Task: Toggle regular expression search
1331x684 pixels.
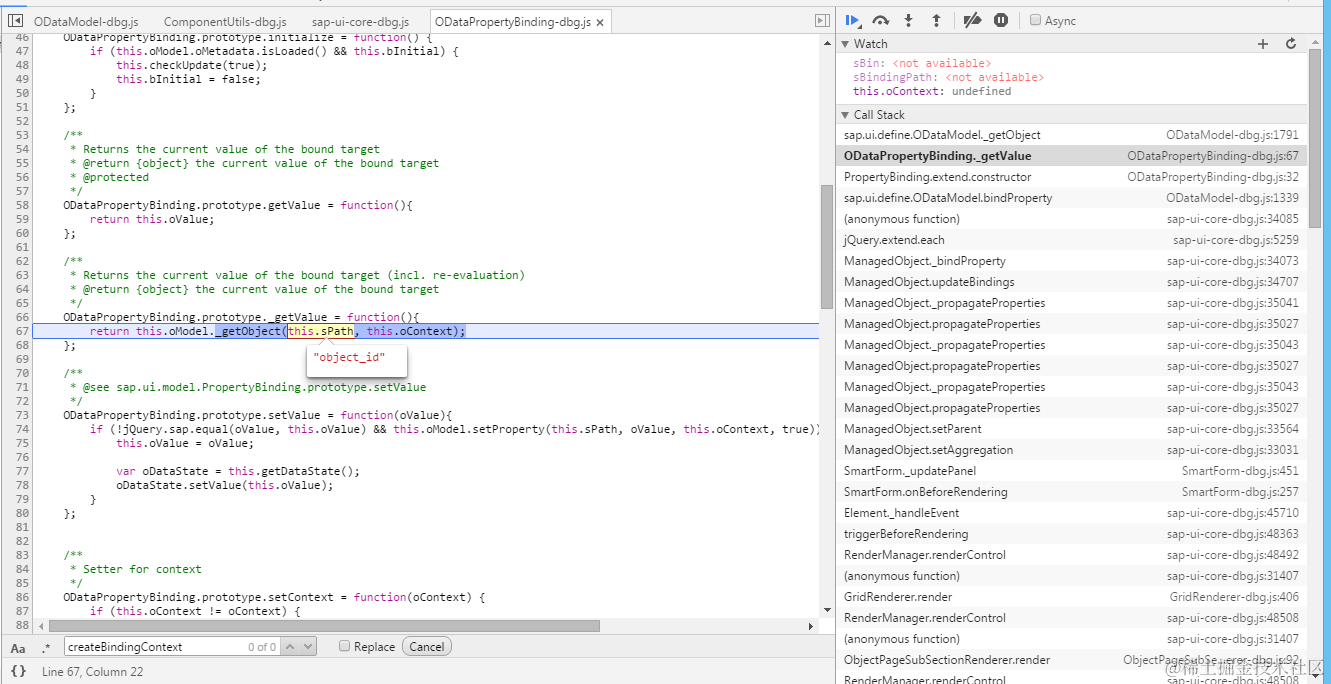Action: (46, 648)
